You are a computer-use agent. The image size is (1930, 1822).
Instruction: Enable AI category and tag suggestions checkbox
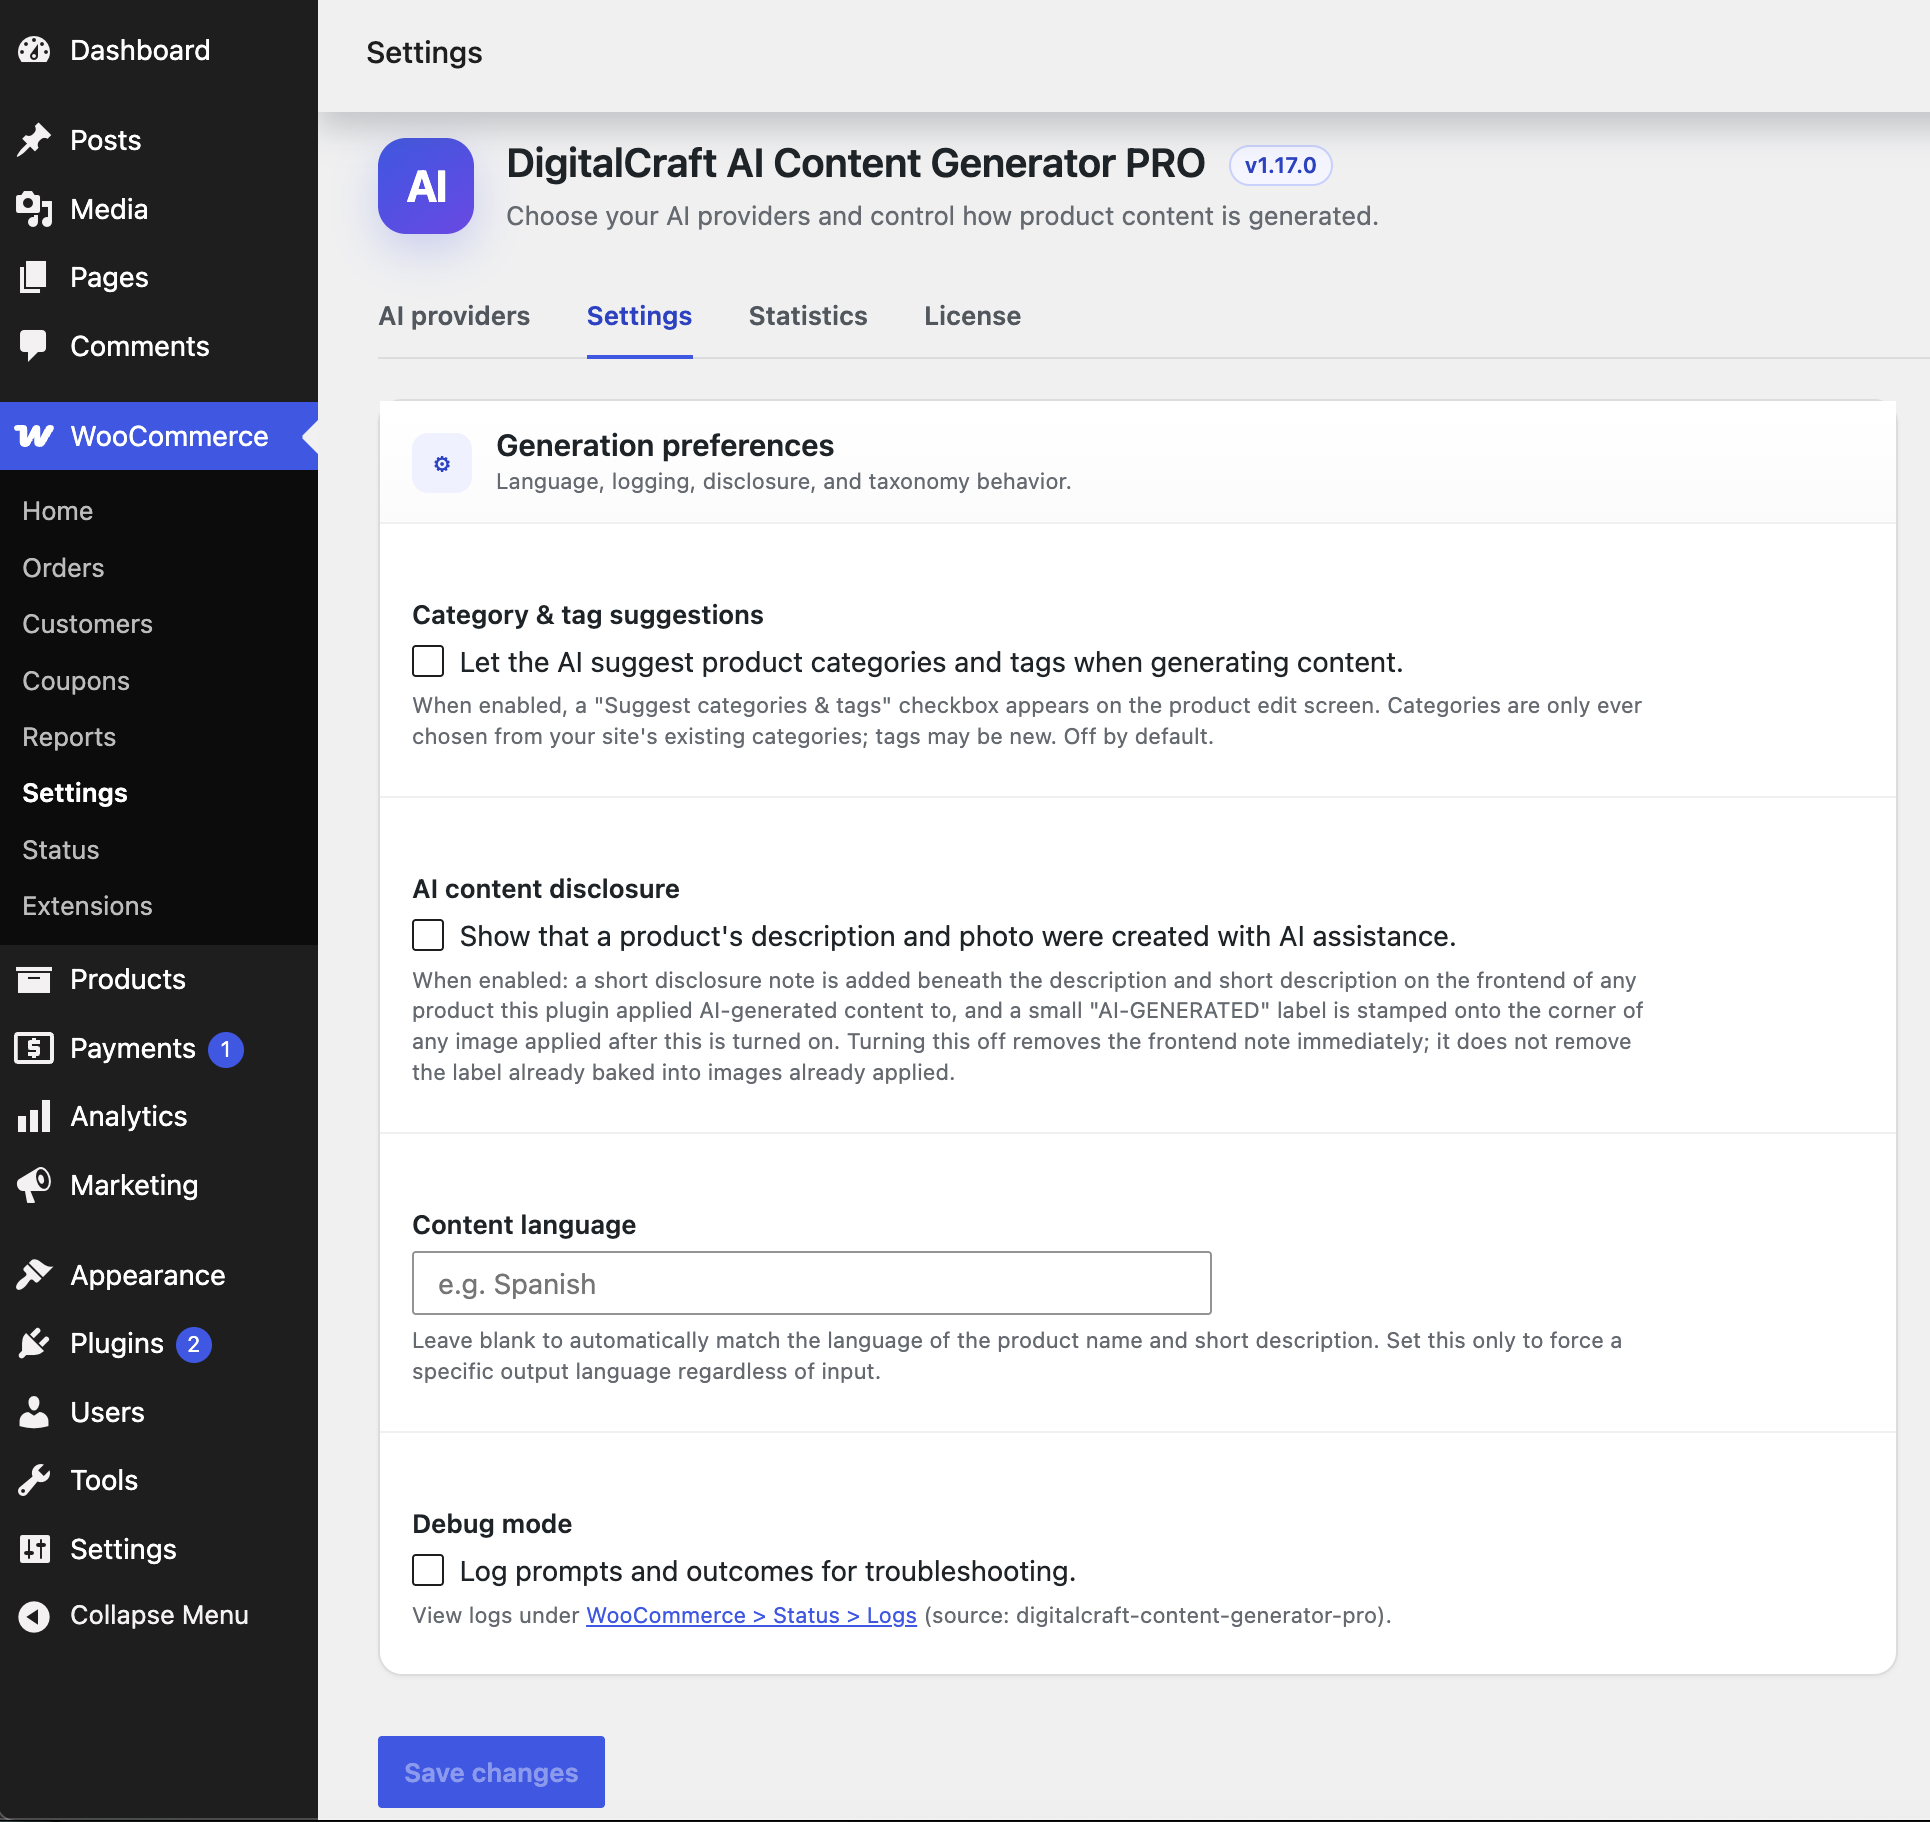[428, 661]
